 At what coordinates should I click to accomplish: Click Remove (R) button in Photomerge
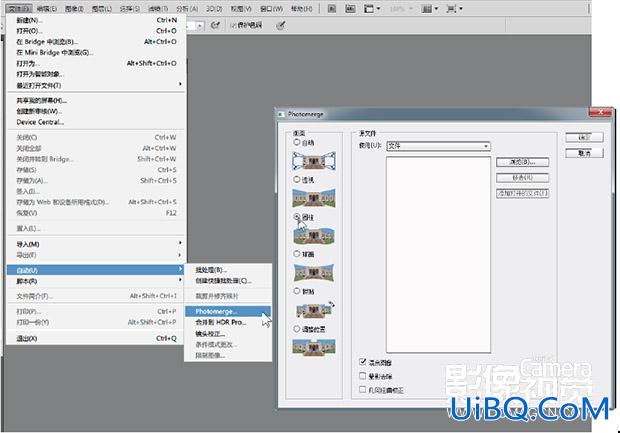coord(522,178)
